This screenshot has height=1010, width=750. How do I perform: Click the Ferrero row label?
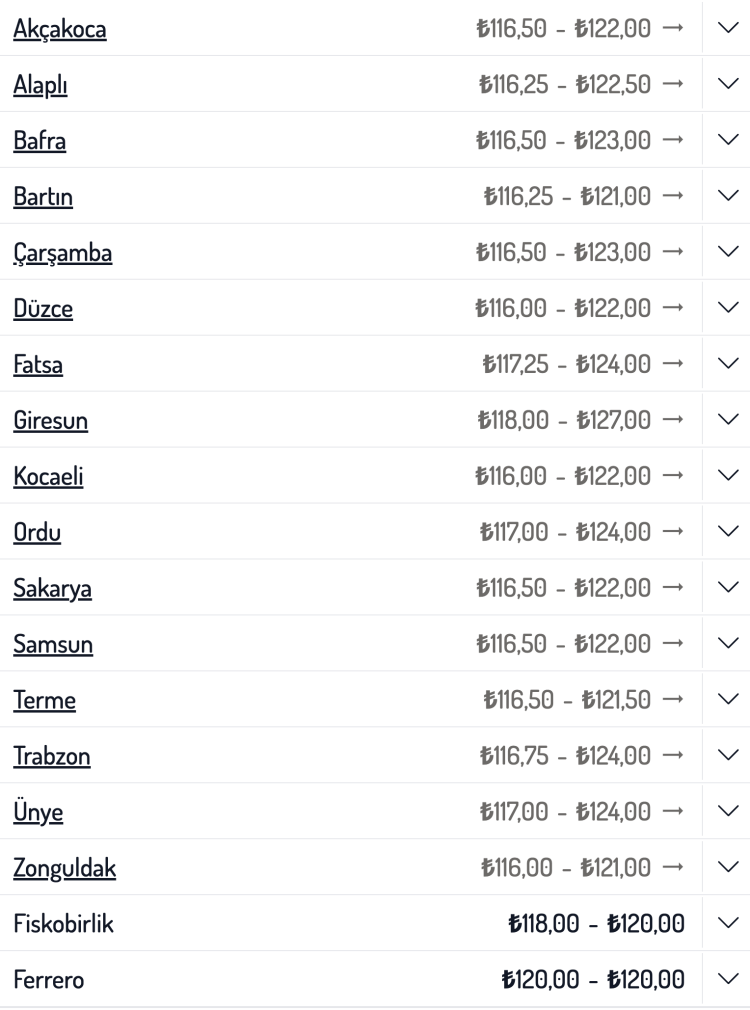[48, 980]
